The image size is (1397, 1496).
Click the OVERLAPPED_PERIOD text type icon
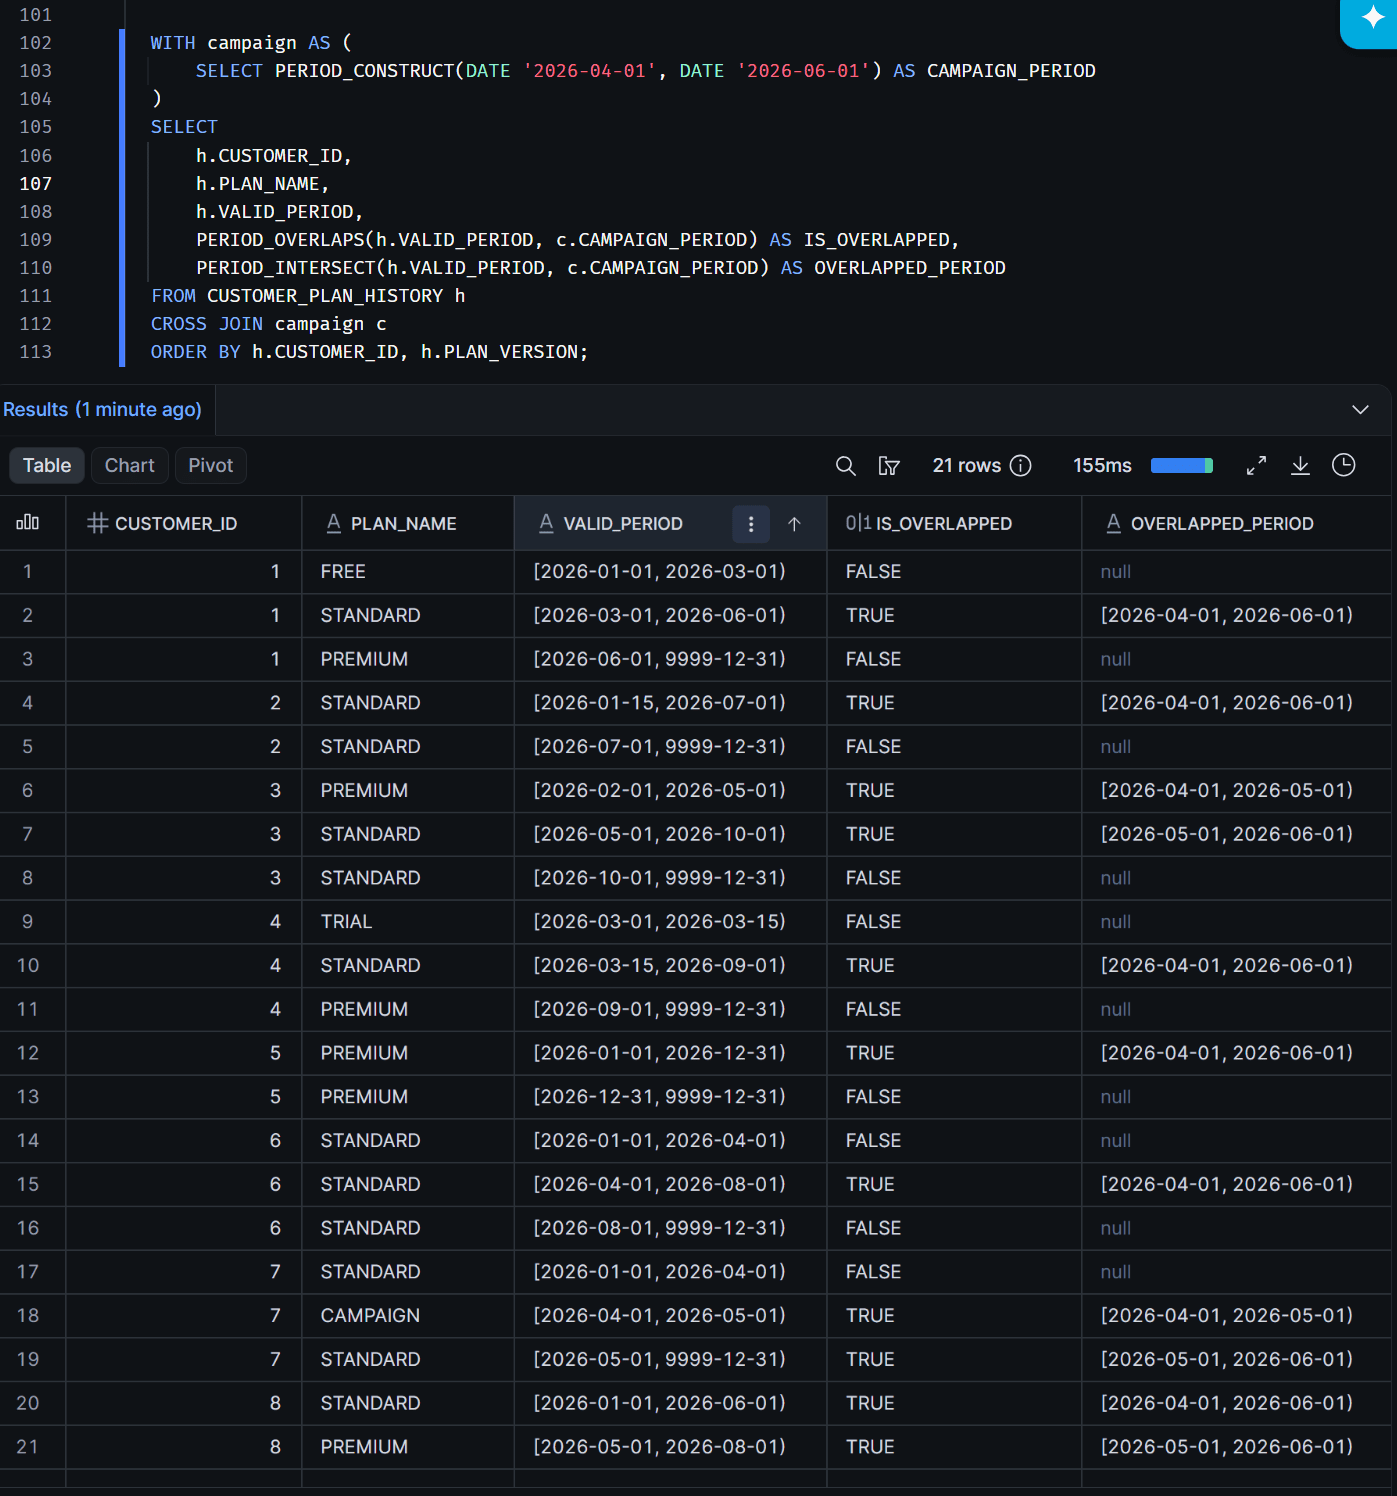coord(1113,523)
